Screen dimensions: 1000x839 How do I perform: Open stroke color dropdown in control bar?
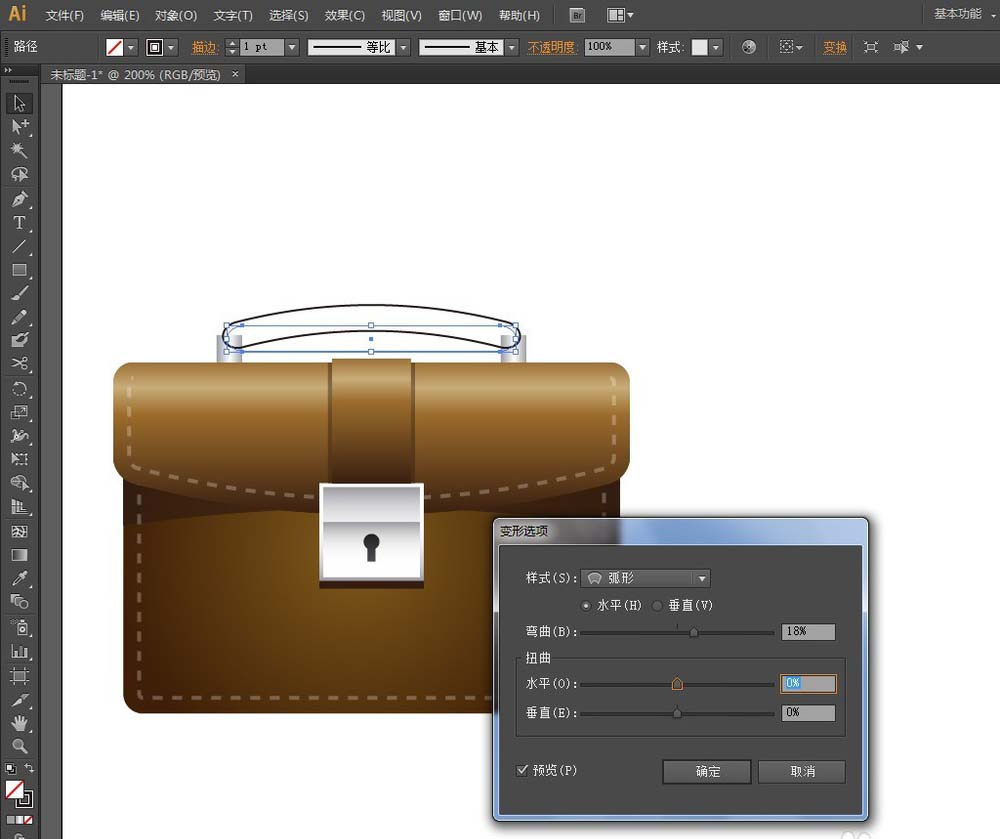click(171, 47)
